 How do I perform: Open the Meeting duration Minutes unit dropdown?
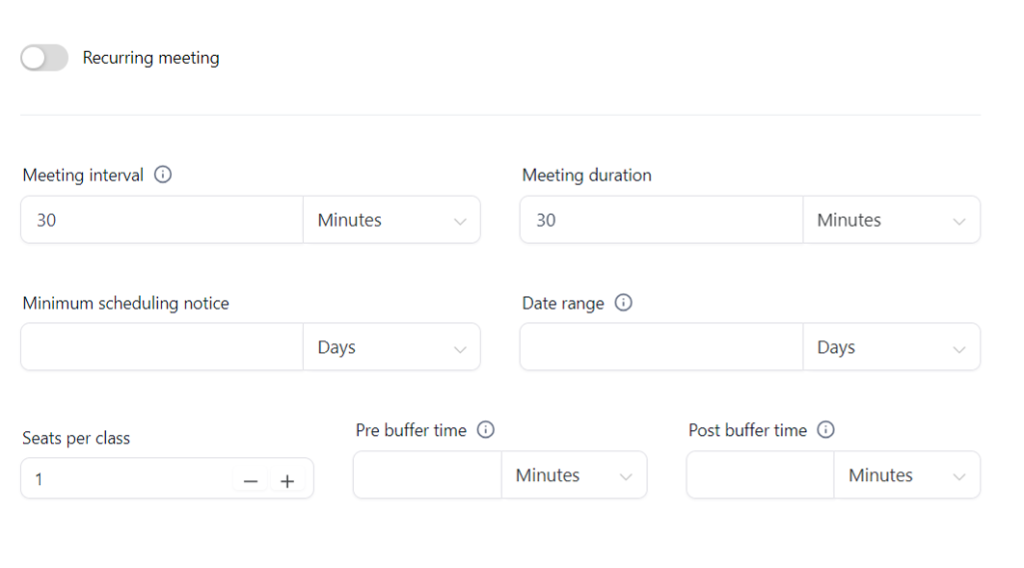(891, 220)
